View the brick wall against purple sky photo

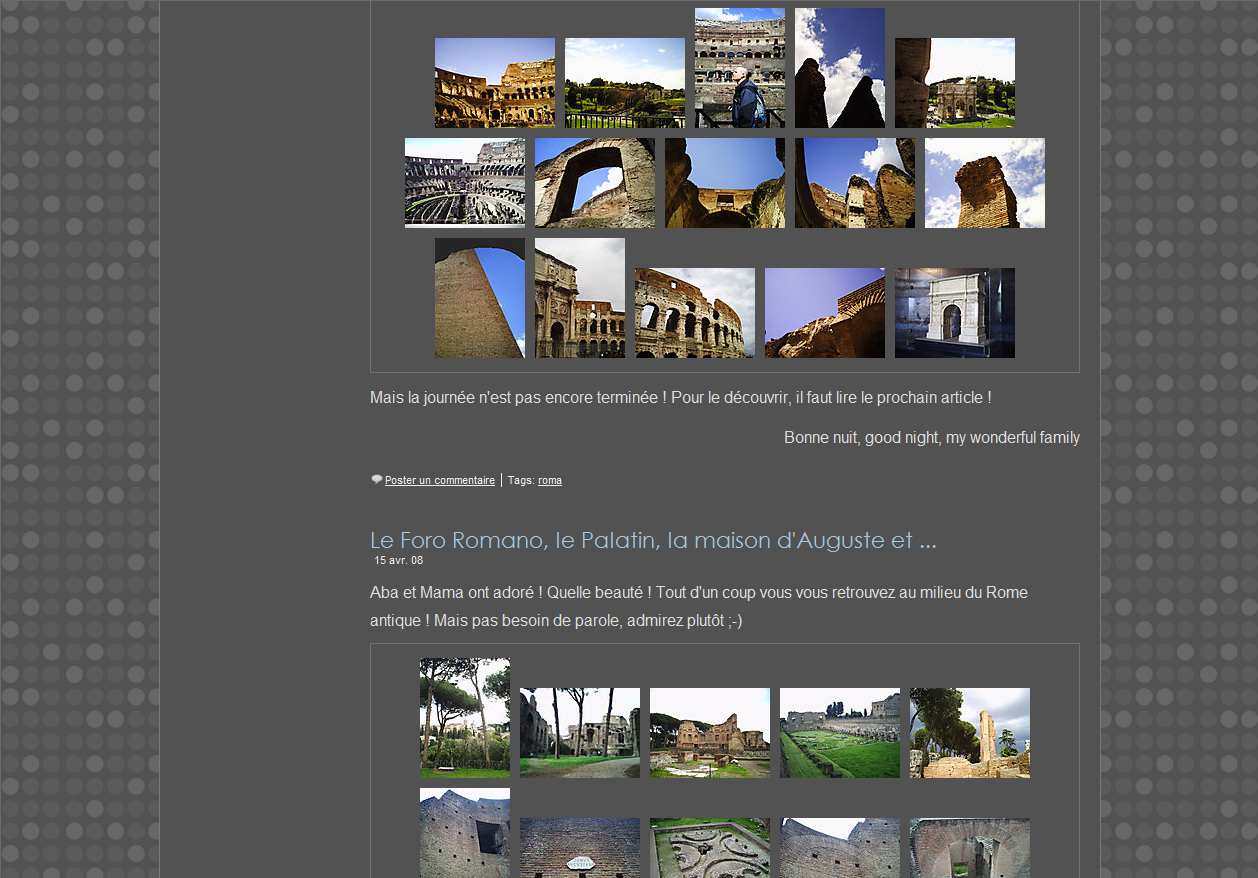point(824,313)
